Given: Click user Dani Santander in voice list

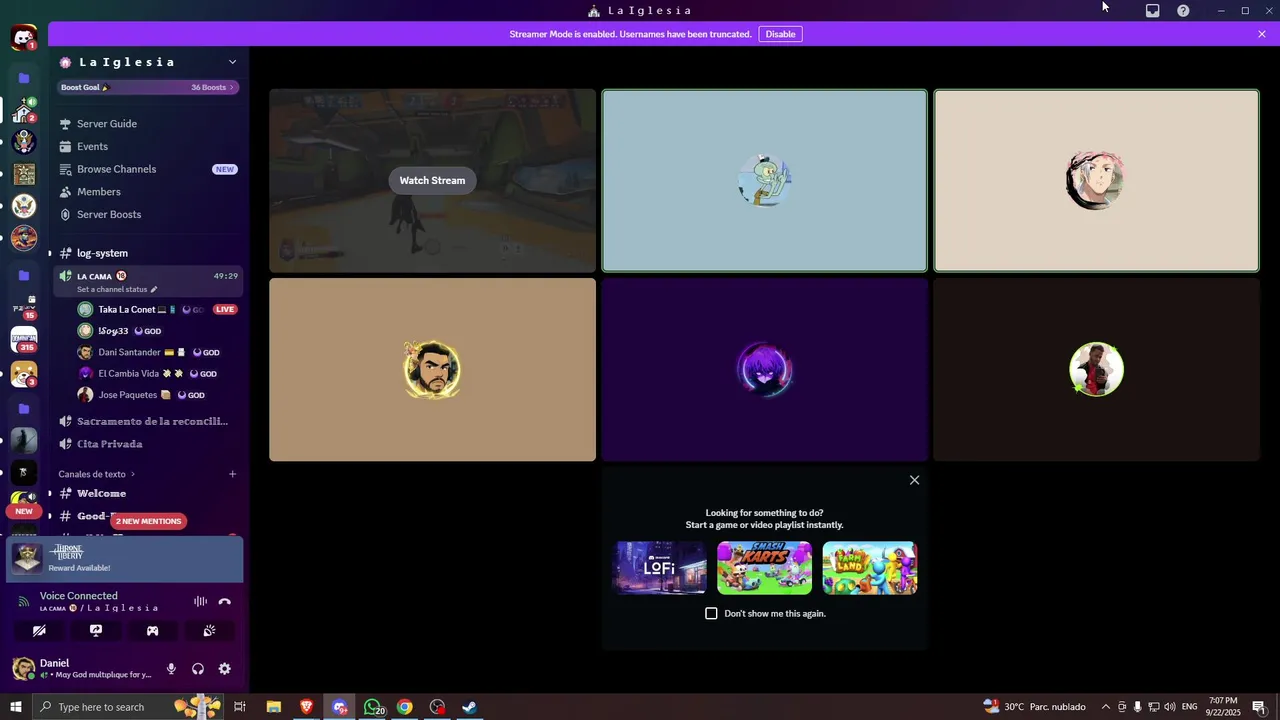Looking at the screenshot, I should coord(158,352).
